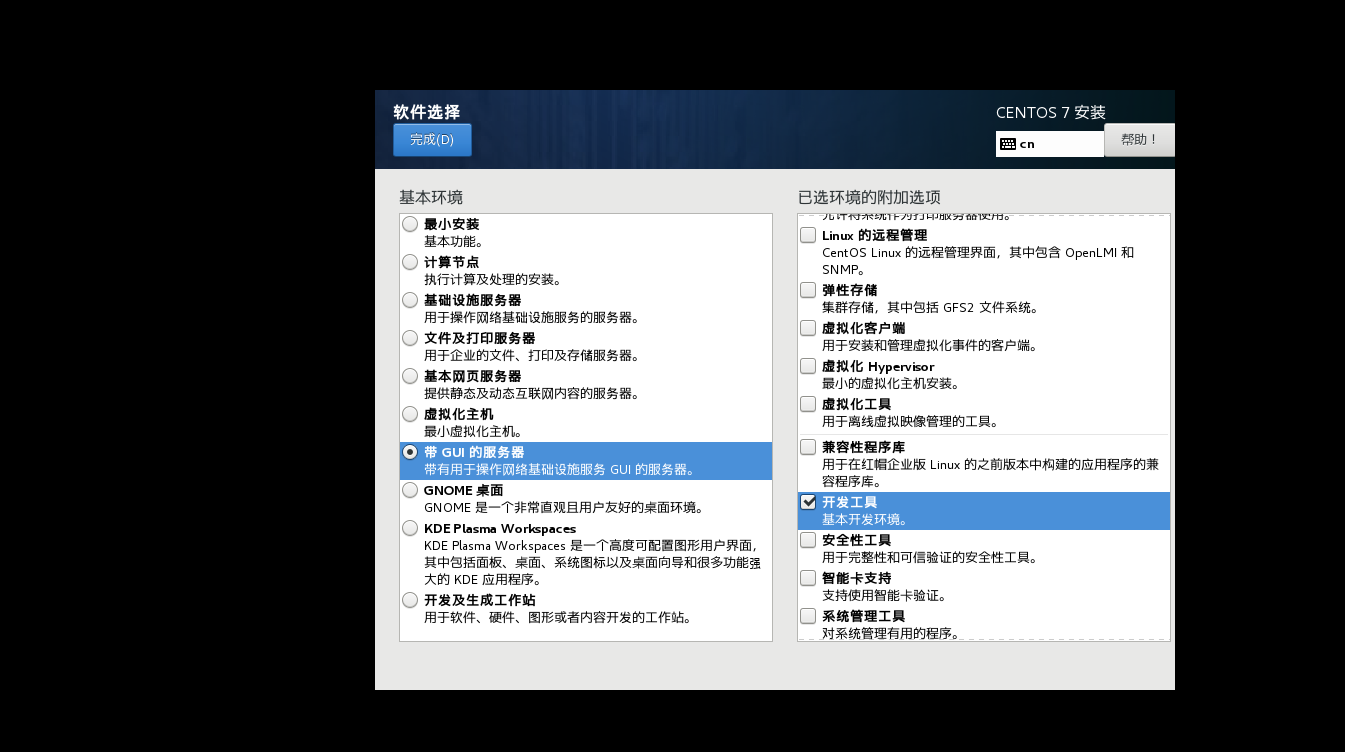Uncheck the 开发工具 checkbox

click(808, 502)
